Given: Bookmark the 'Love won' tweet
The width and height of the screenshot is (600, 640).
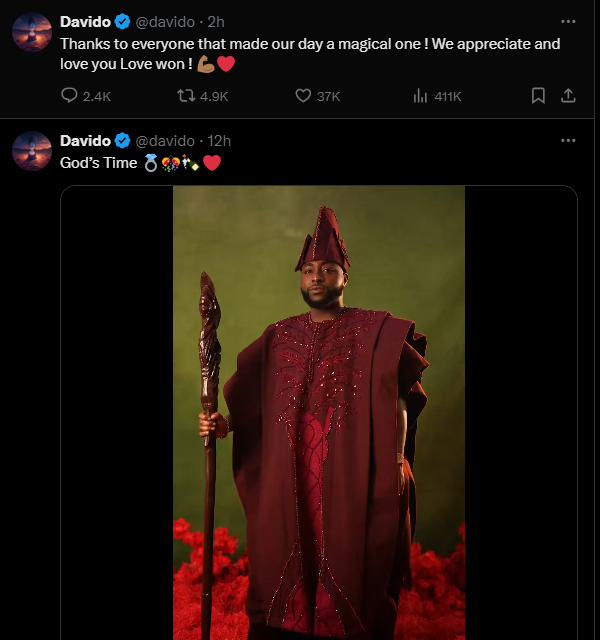Looking at the screenshot, I should 538,96.
